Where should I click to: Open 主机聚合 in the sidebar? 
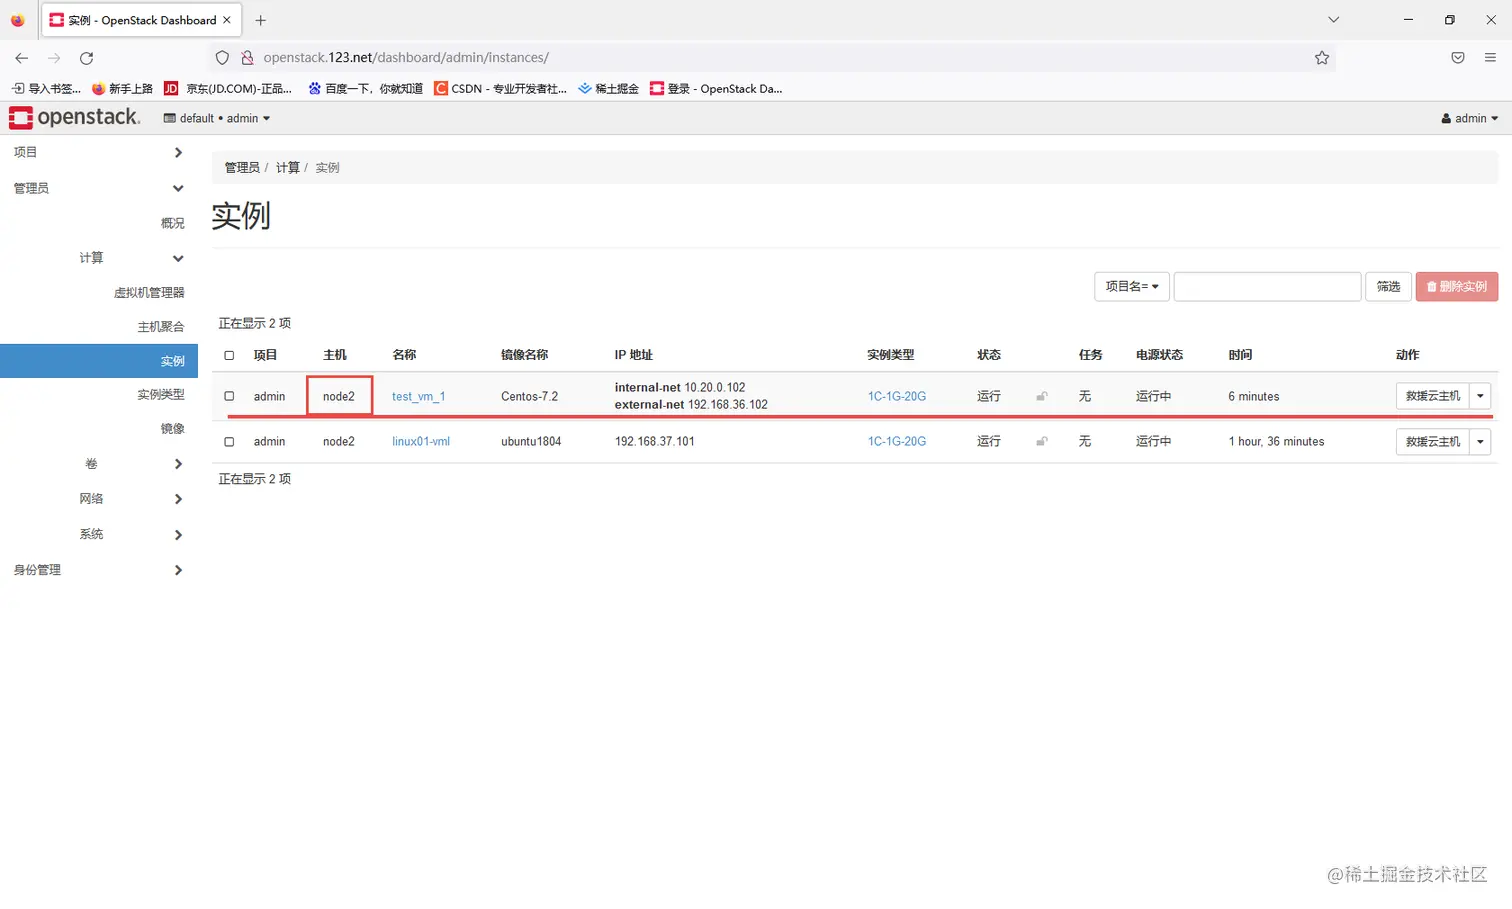[x=161, y=327]
